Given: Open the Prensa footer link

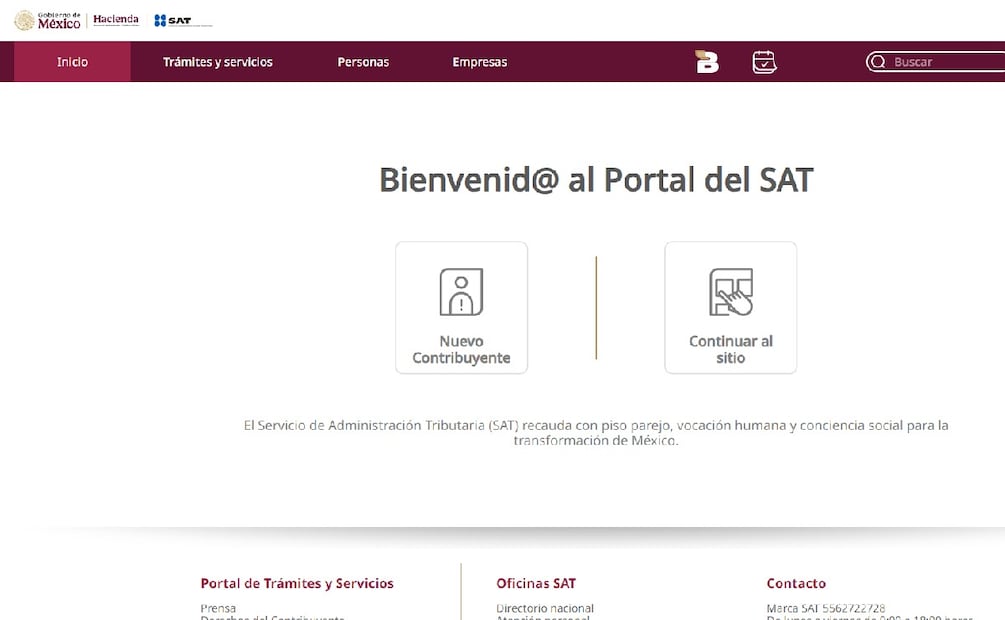Looking at the screenshot, I should (x=218, y=608).
